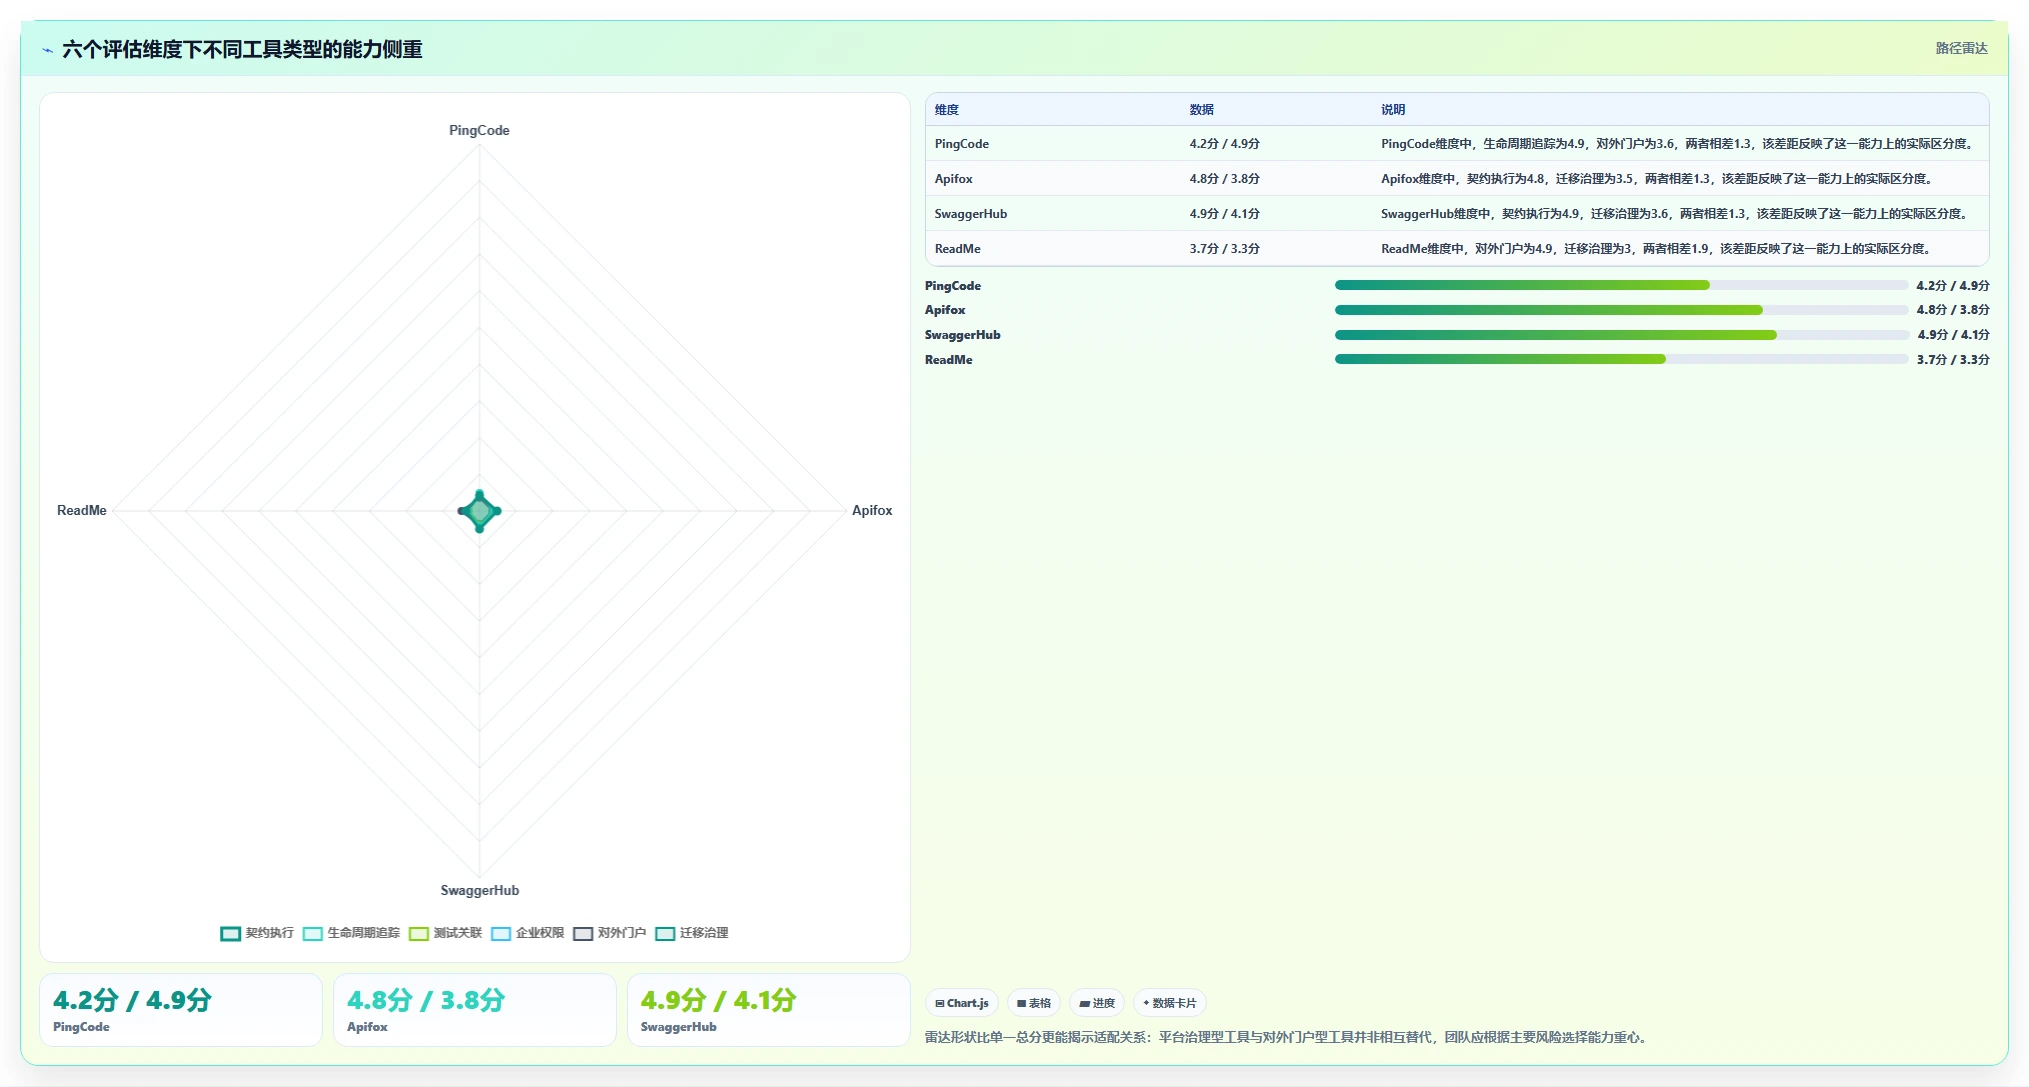Select the 进度 tag chip
Image resolution: width=2029 pixels, height=1087 pixels.
(x=1097, y=1003)
